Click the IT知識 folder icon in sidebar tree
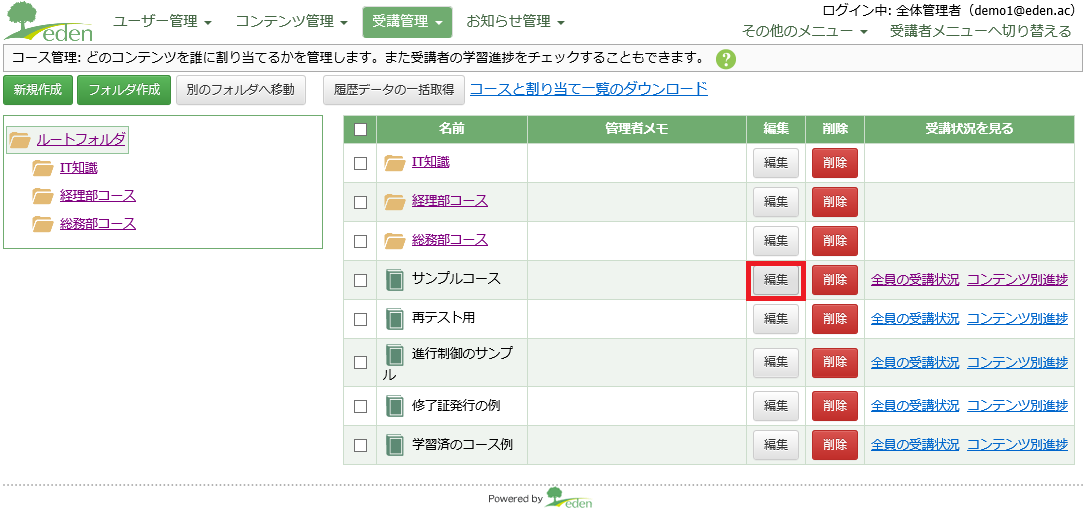 click(x=43, y=168)
